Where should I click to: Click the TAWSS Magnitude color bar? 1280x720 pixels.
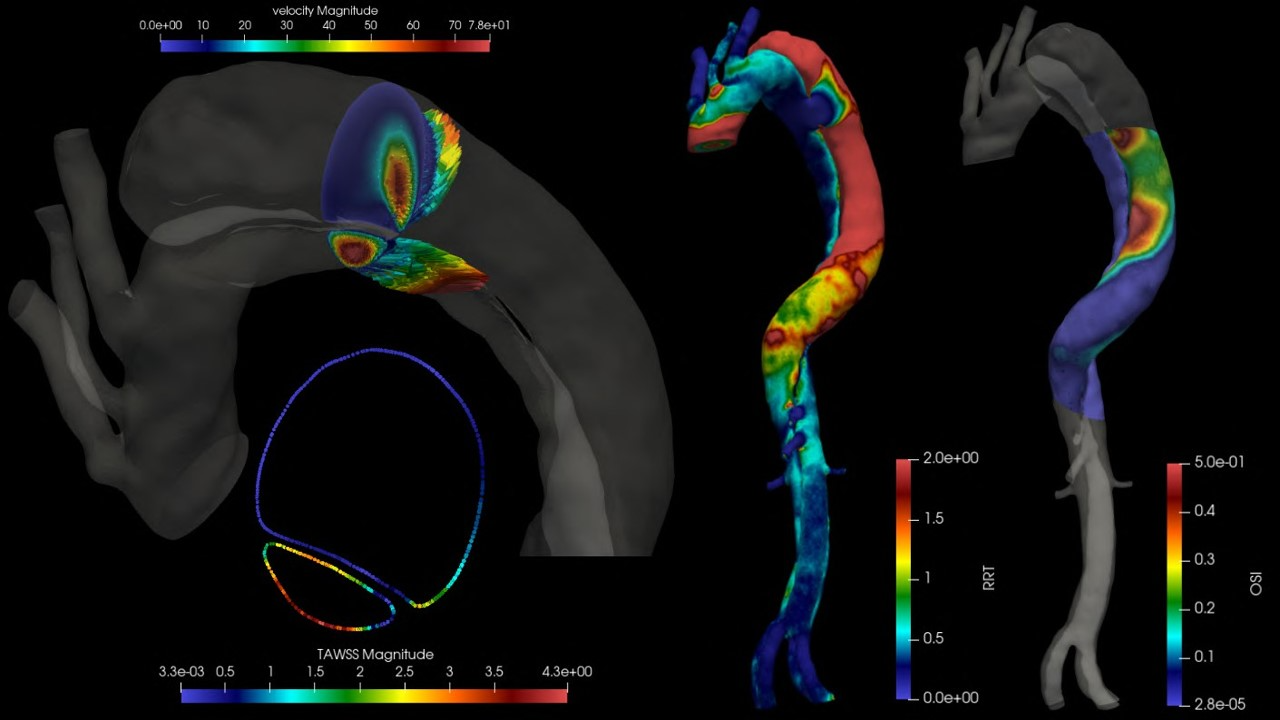click(374, 696)
